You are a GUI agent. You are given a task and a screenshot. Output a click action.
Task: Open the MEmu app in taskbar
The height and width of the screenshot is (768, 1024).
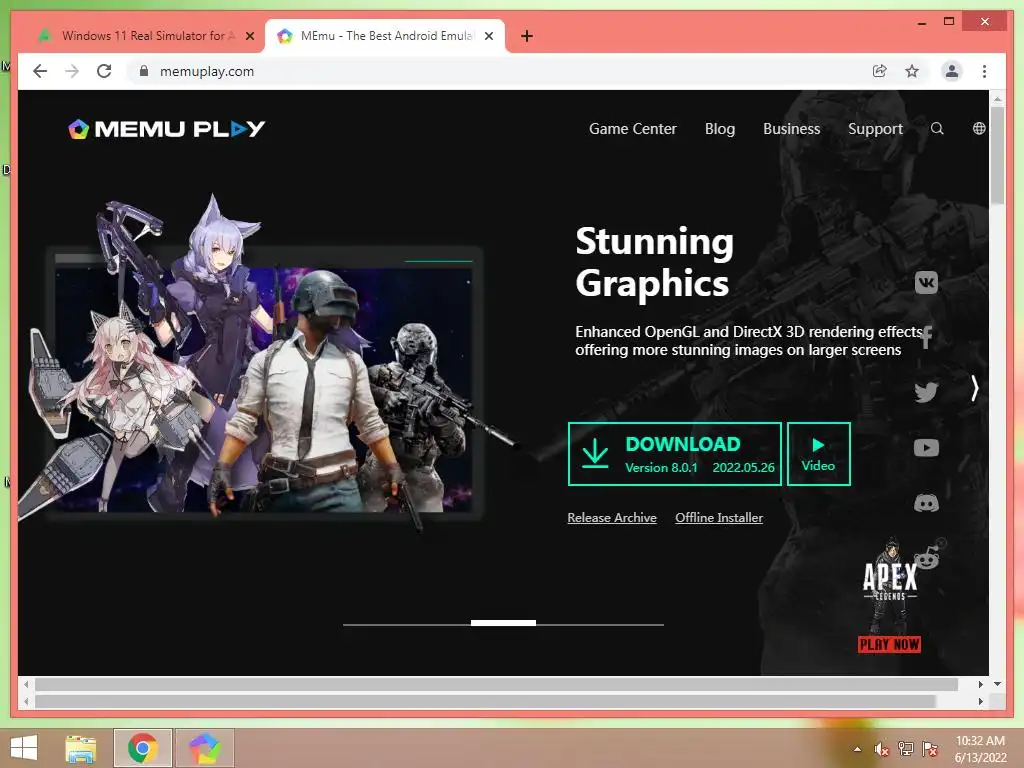coord(204,748)
